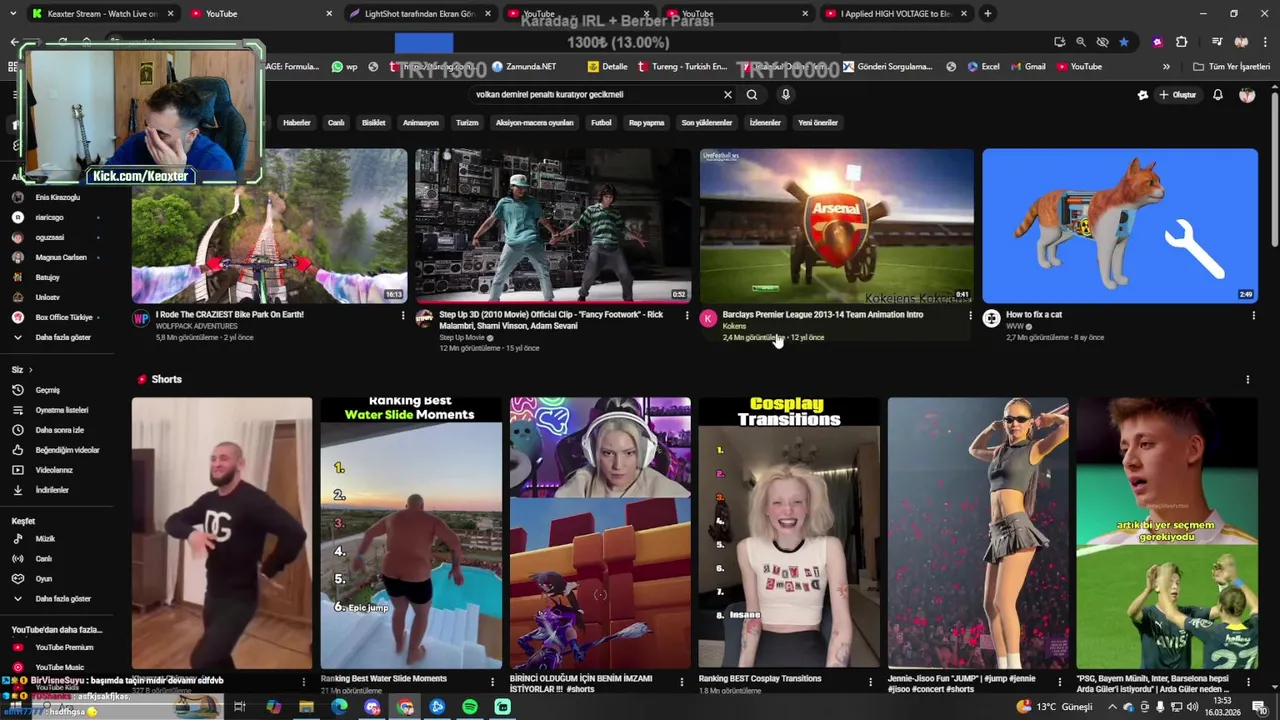Select the Yeni öneriler filter chip

pyautogui.click(x=818, y=123)
